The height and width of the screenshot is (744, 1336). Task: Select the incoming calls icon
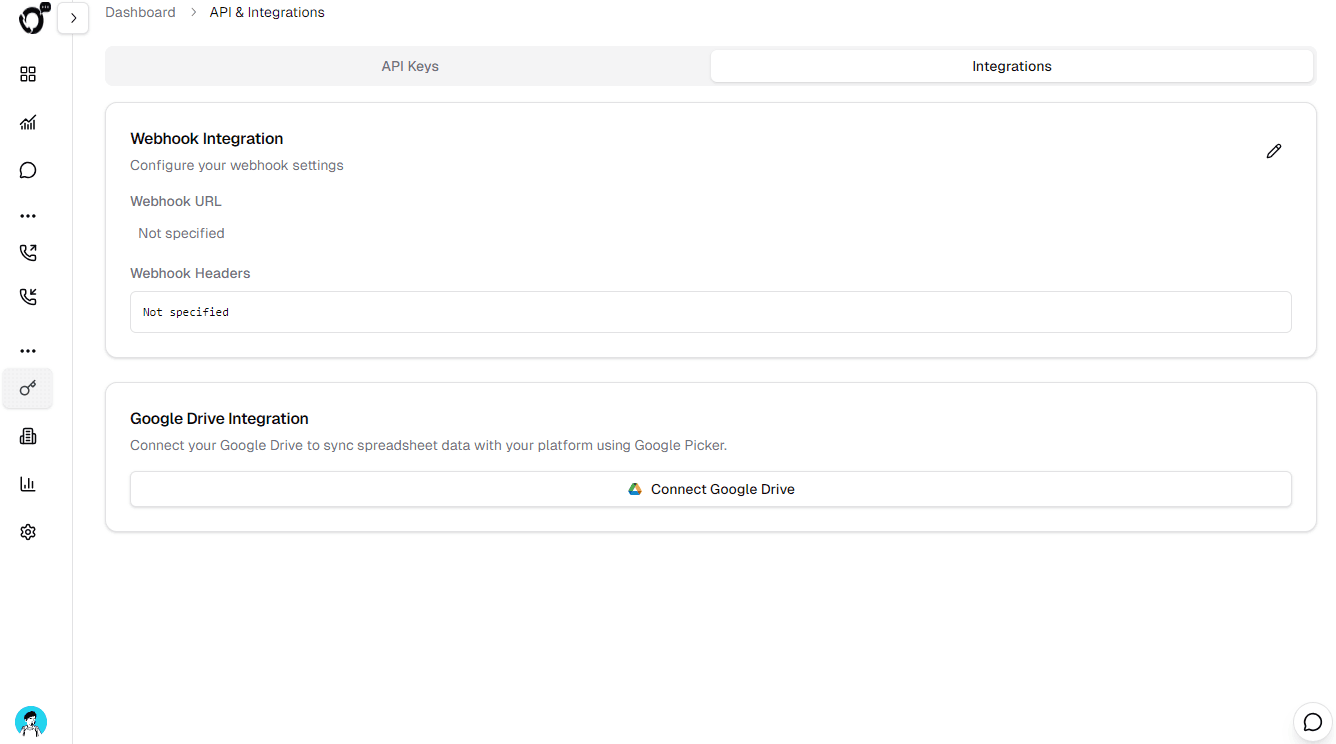point(27,296)
